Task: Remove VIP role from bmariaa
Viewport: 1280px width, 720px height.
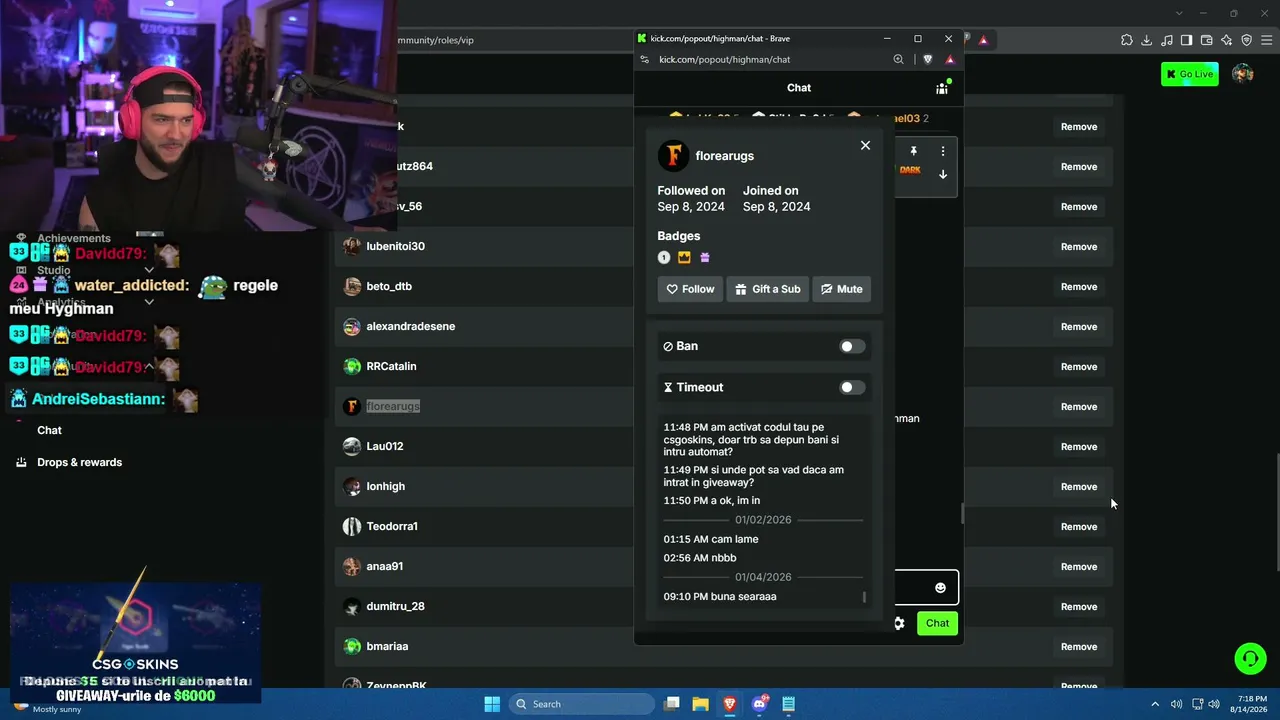Action: coord(1079,647)
